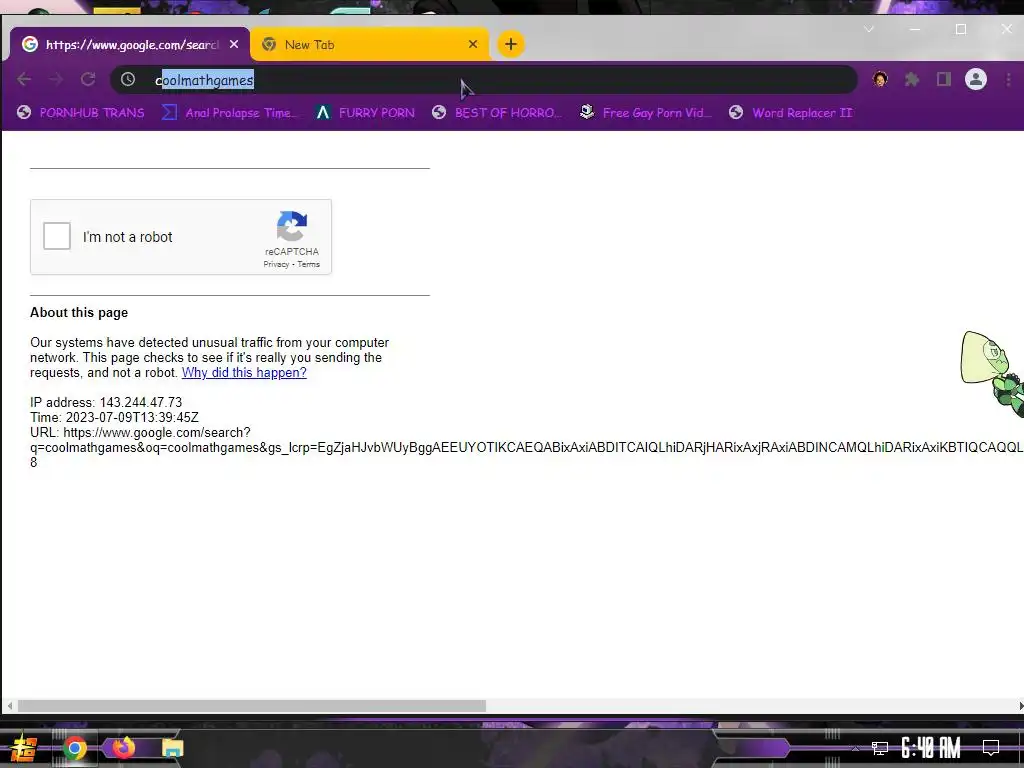
Task: Click the About this page heading
Action: pyautogui.click(x=79, y=313)
